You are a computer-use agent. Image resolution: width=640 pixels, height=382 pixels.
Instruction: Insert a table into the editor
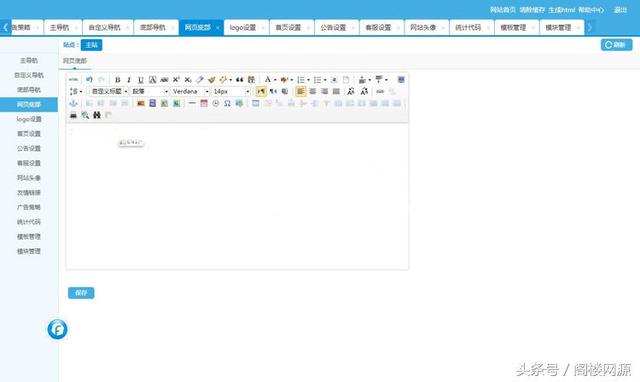256,103
